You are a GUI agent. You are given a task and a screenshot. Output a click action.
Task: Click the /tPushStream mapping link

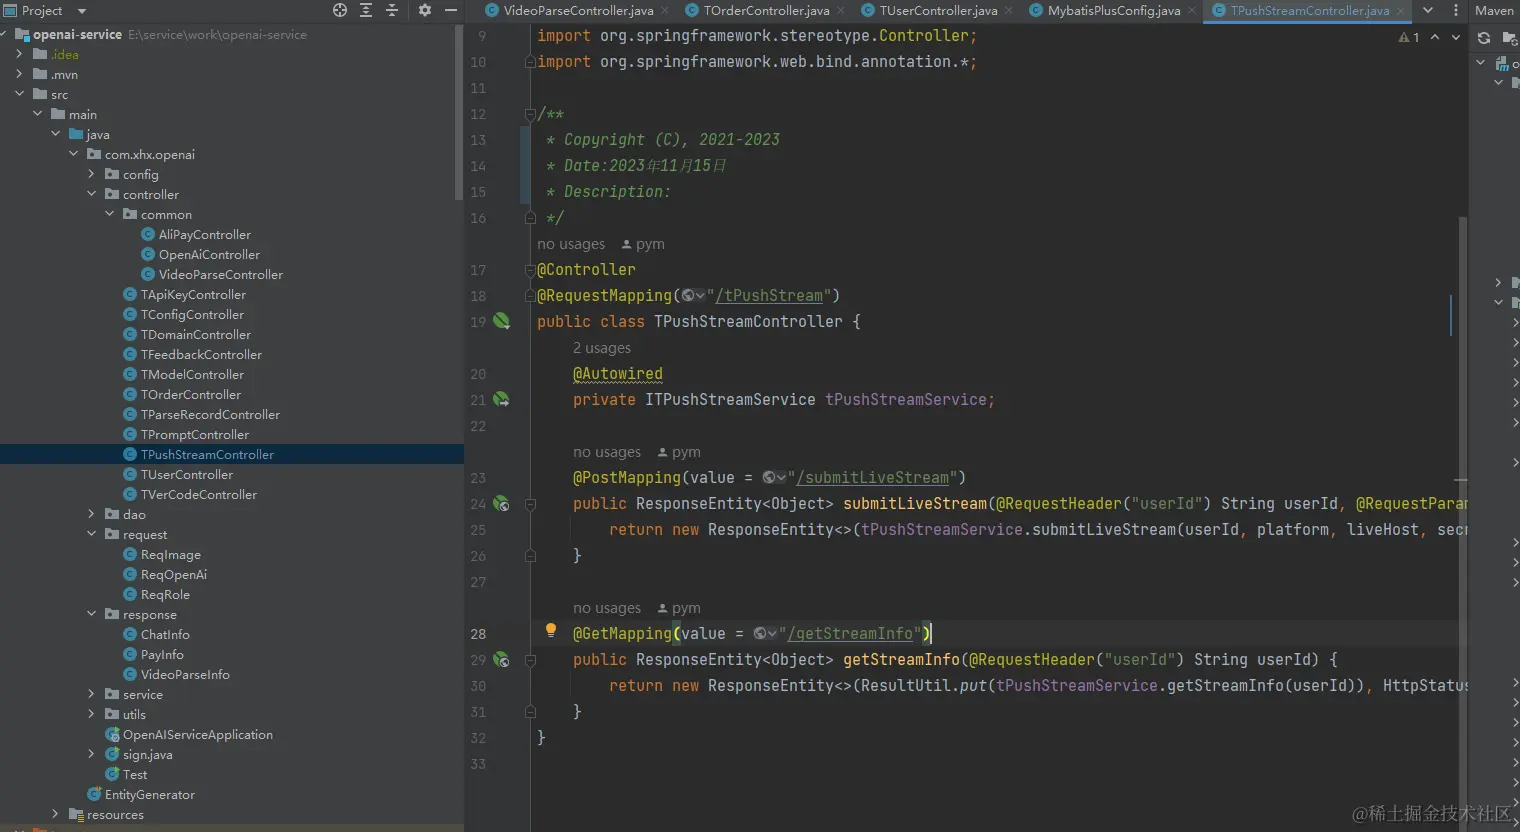769,296
